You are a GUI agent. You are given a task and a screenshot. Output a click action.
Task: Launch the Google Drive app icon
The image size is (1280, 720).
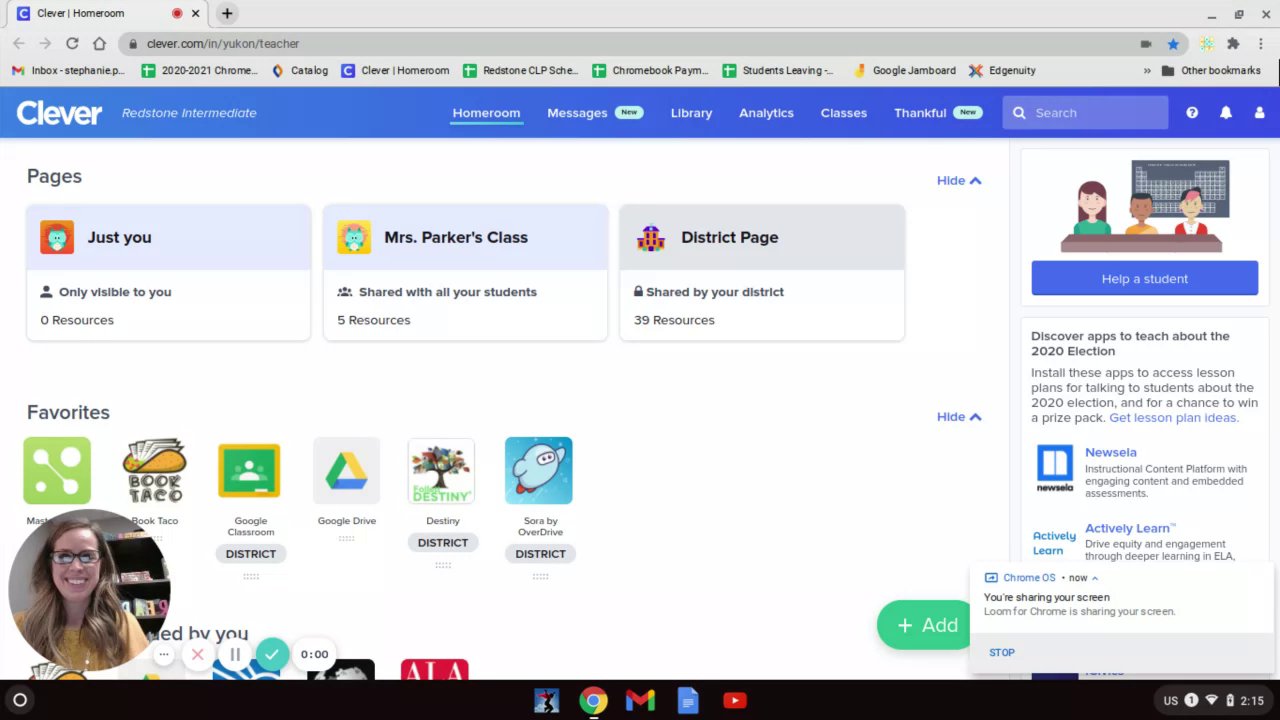(x=346, y=470)
